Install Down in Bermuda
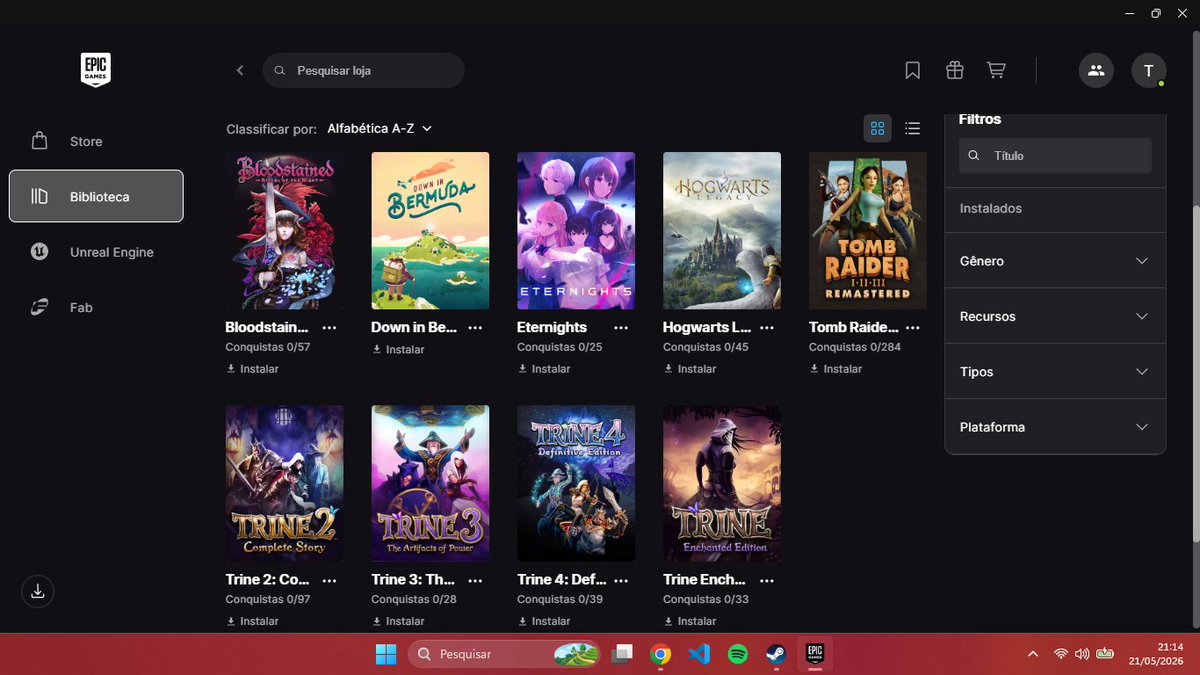This screenshot has height=675, width=1200. point(399,350)
